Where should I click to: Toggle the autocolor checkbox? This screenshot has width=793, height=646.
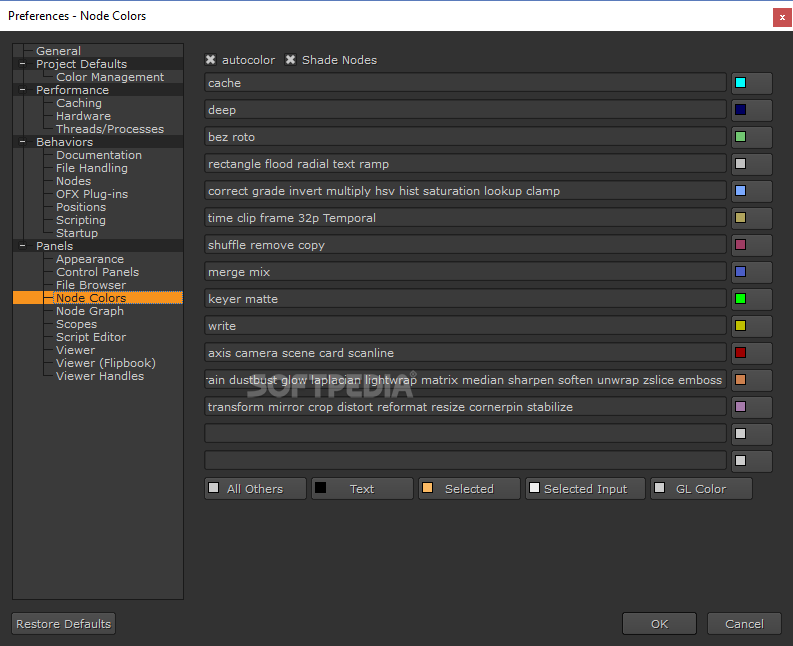click(210, 60)
